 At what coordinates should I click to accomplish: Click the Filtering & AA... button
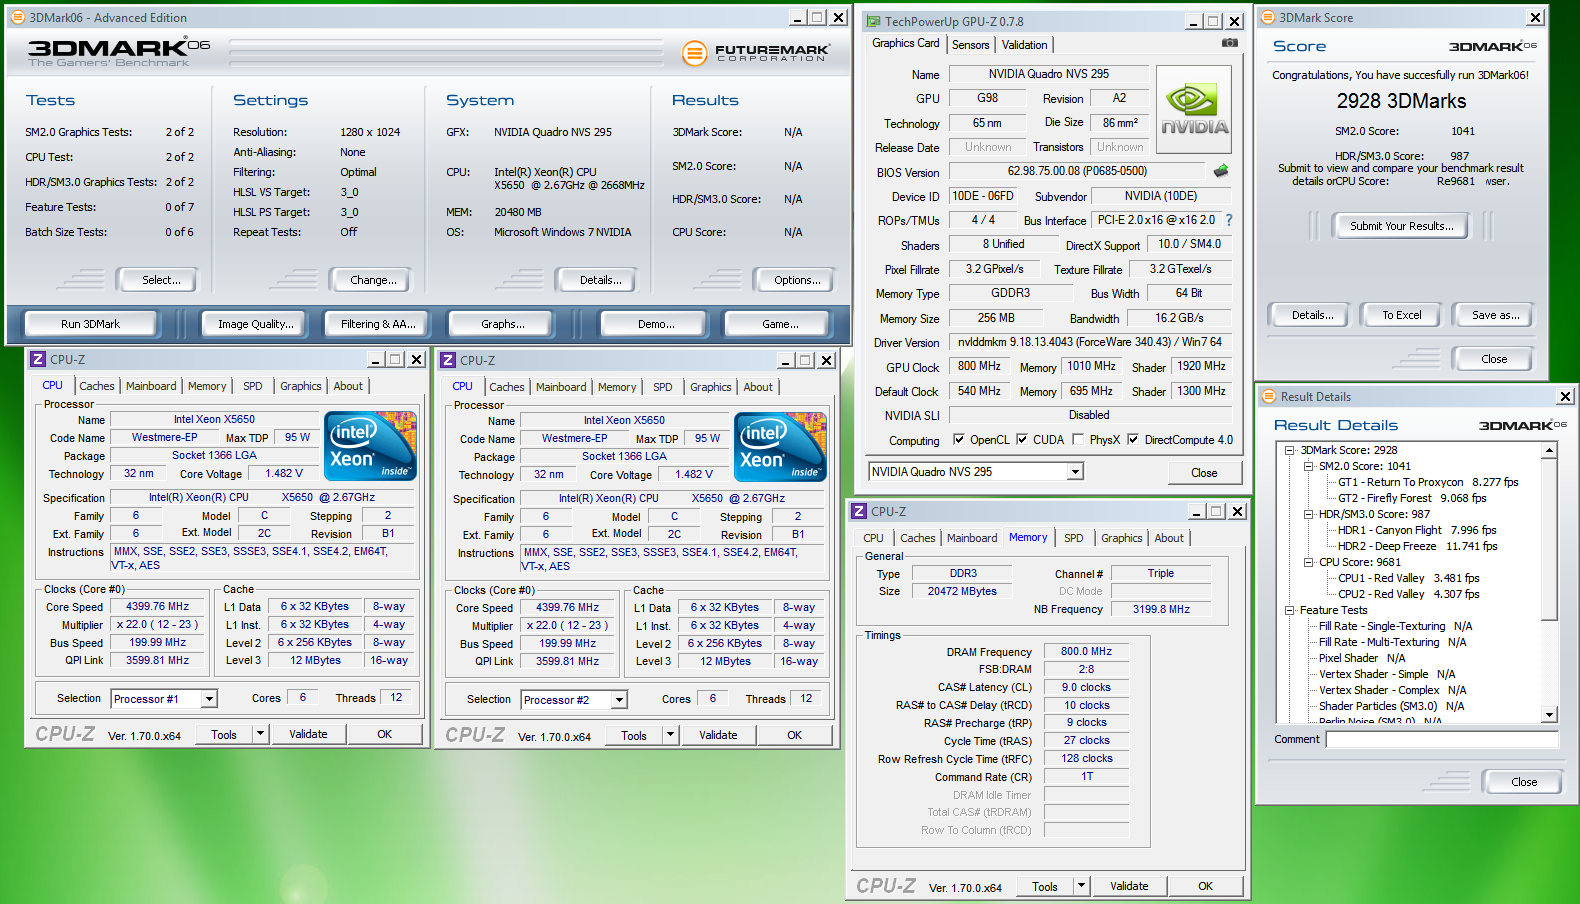click(378, 324)
